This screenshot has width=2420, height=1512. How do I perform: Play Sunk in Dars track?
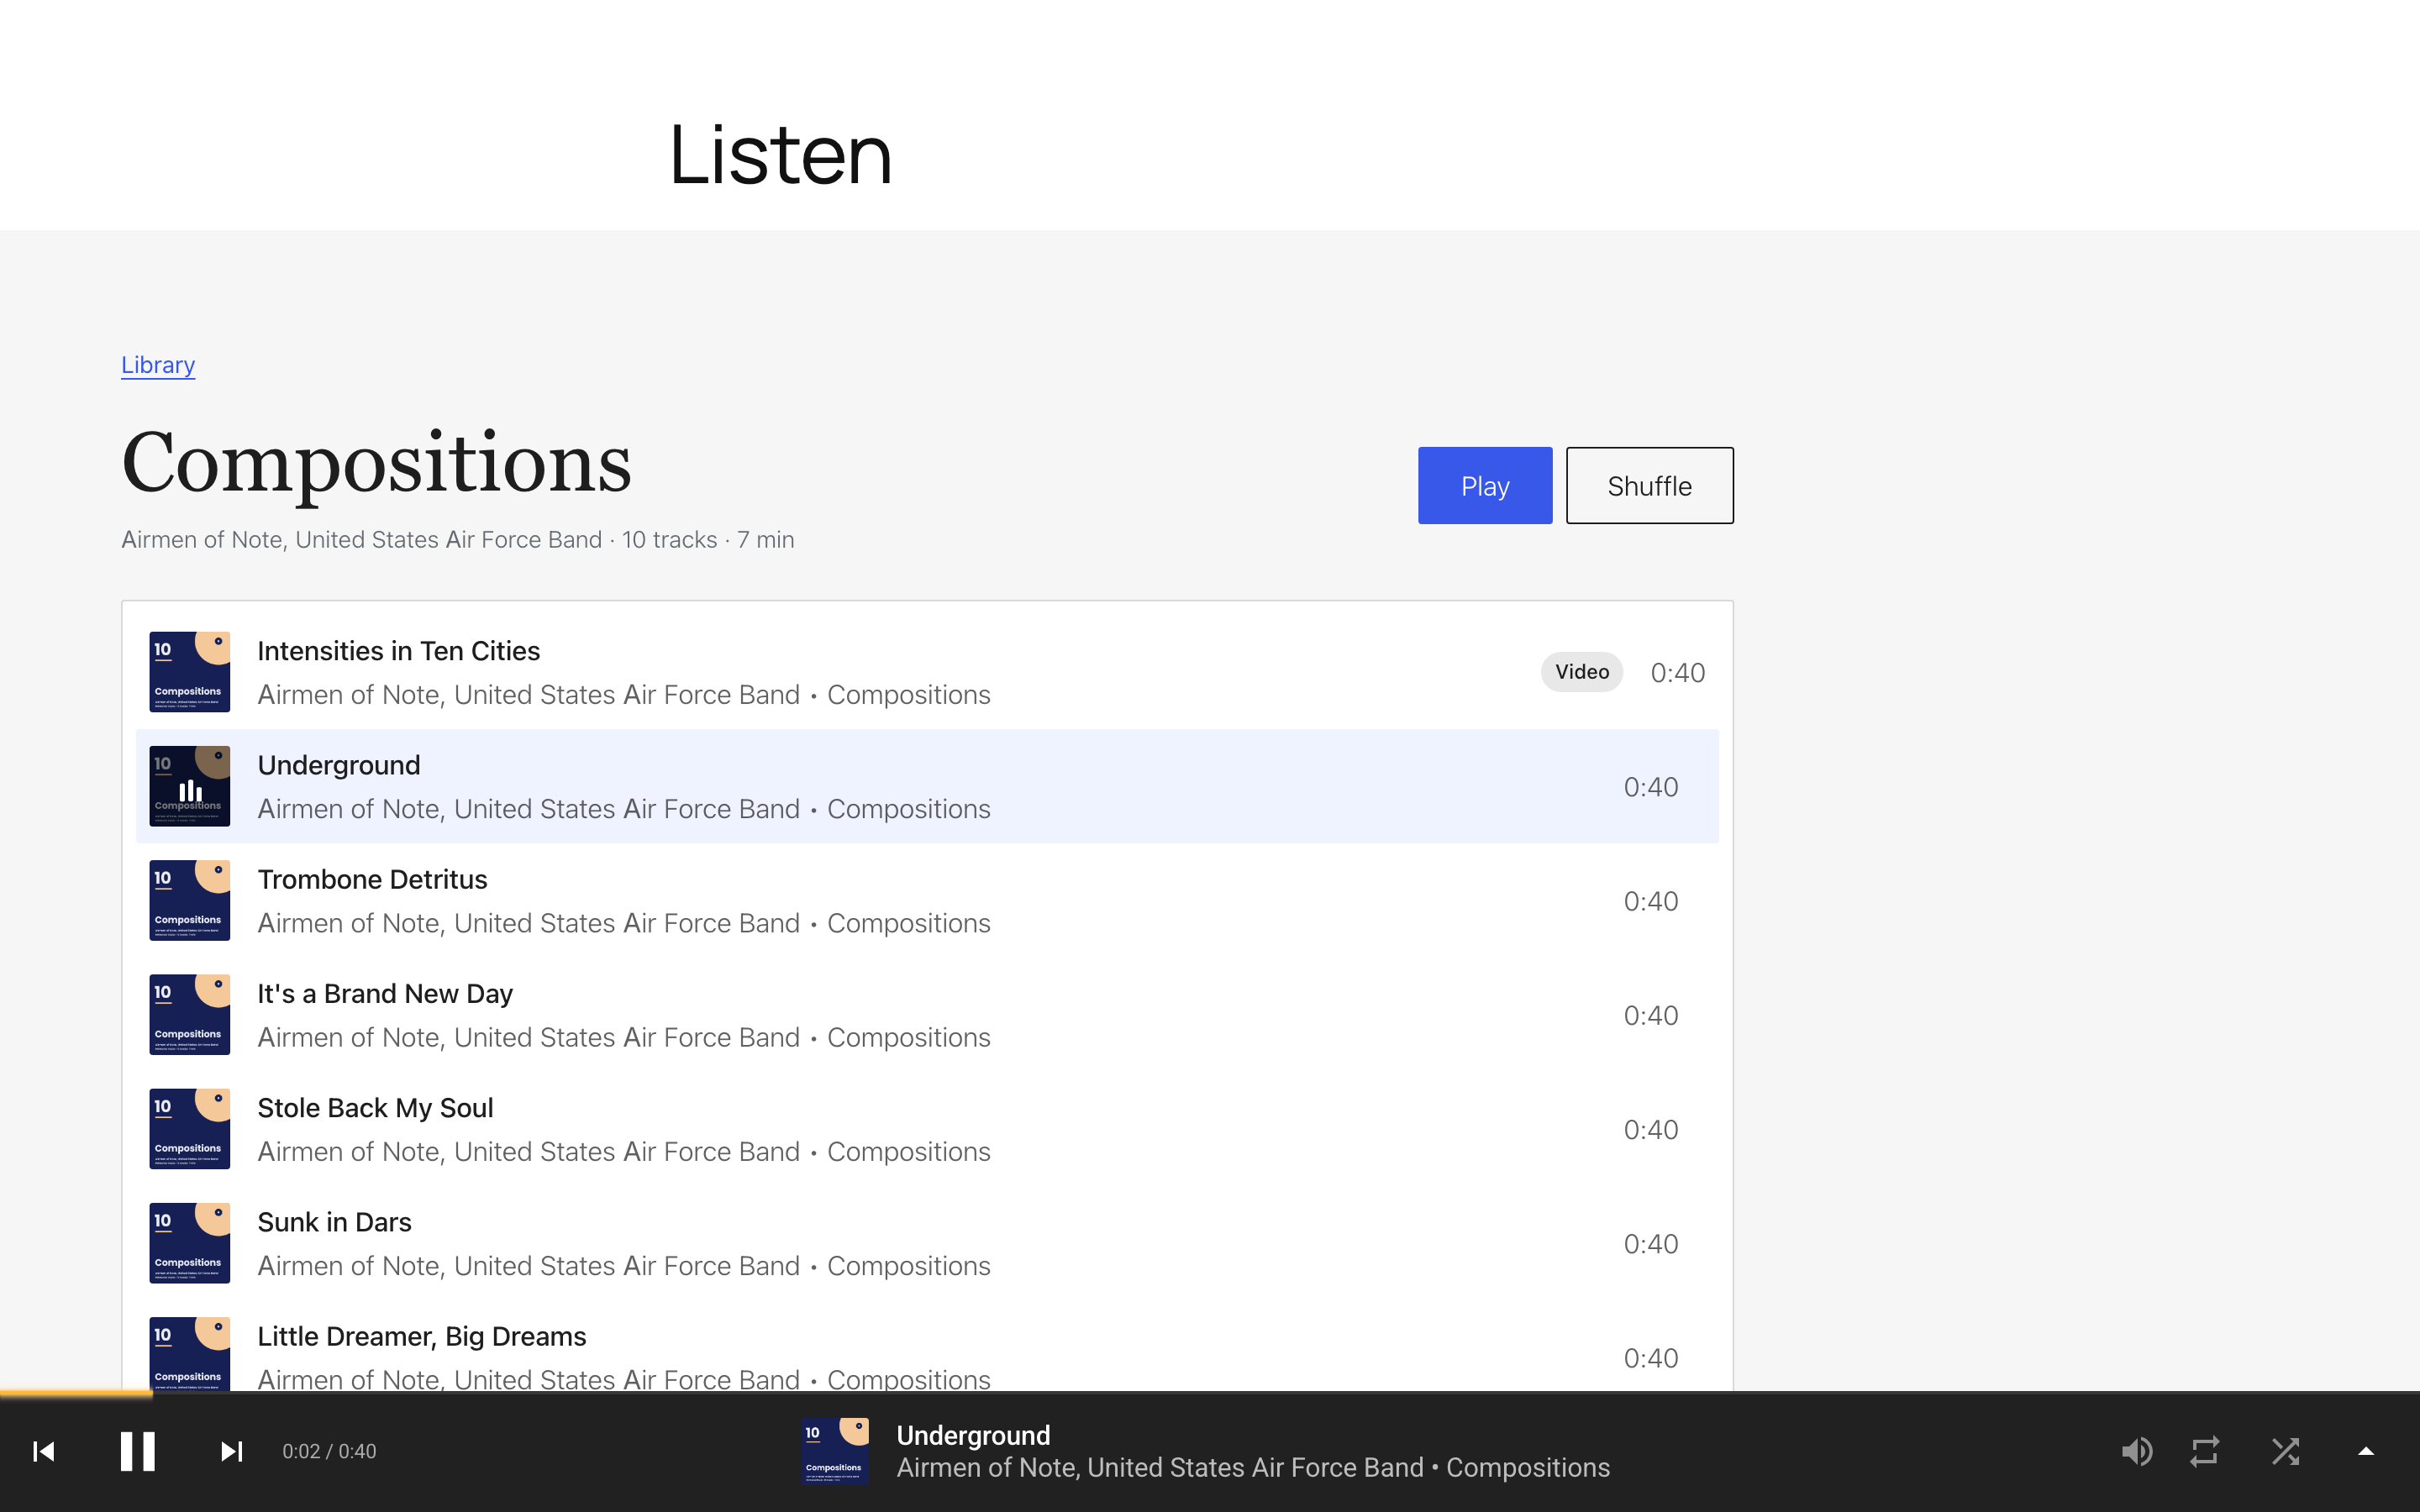point(927,1243)
